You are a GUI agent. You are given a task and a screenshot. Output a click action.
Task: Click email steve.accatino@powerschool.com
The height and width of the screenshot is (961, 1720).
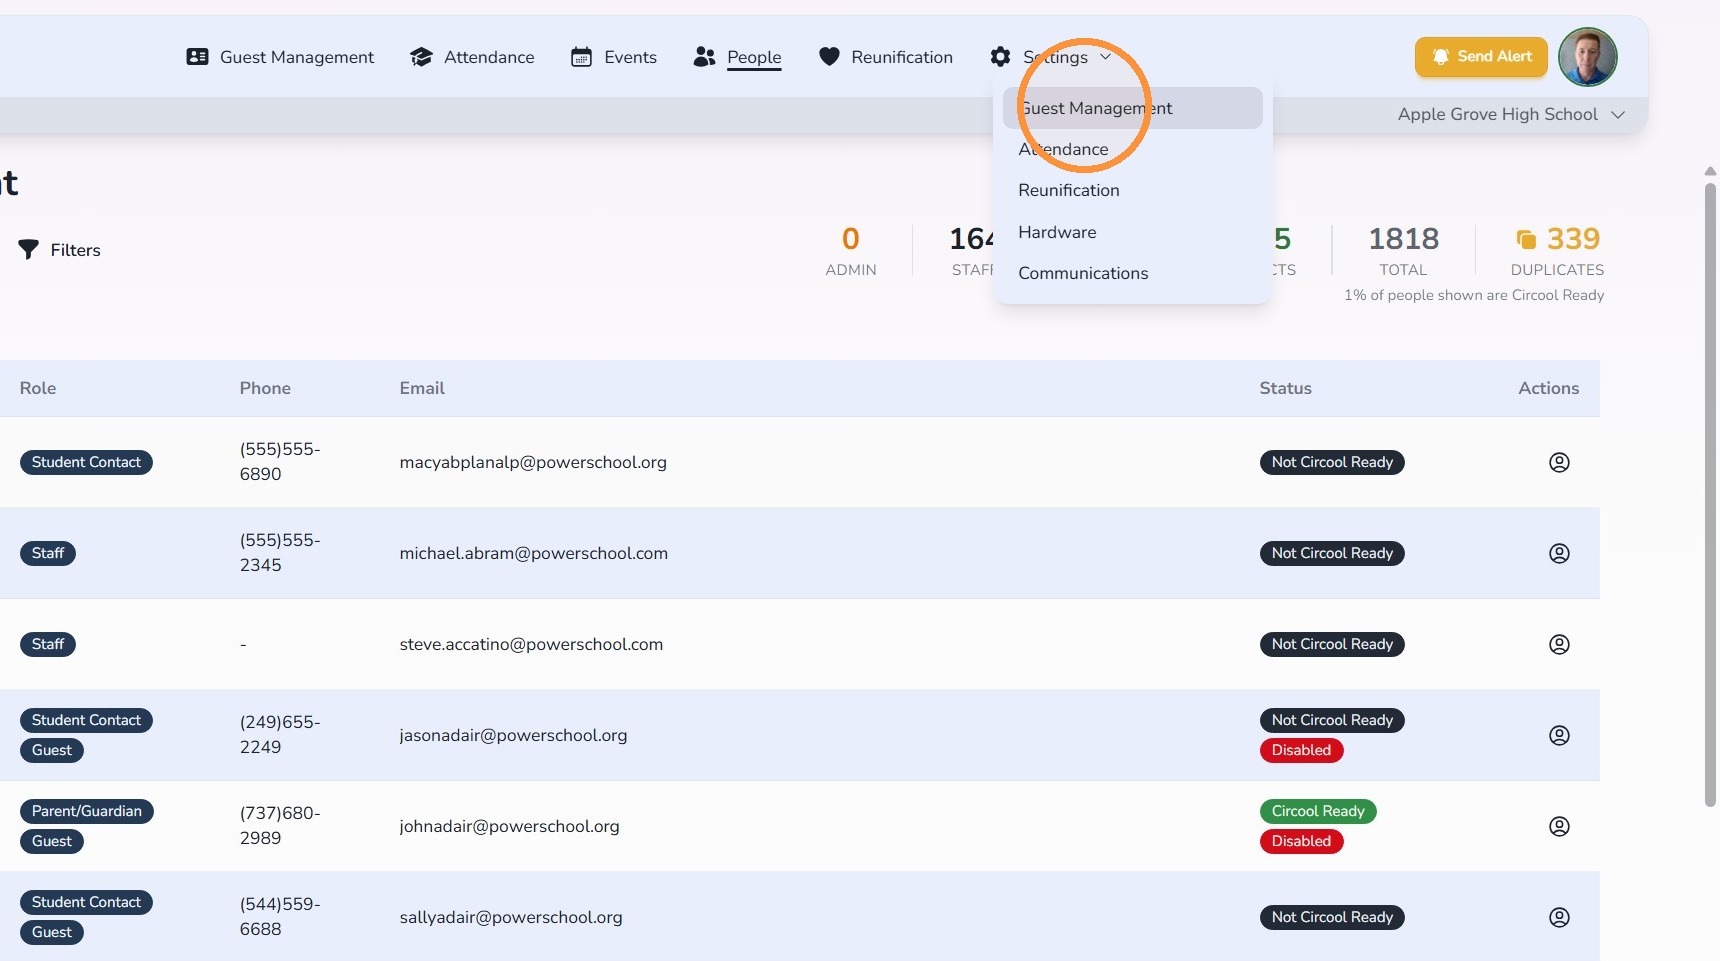531,644
